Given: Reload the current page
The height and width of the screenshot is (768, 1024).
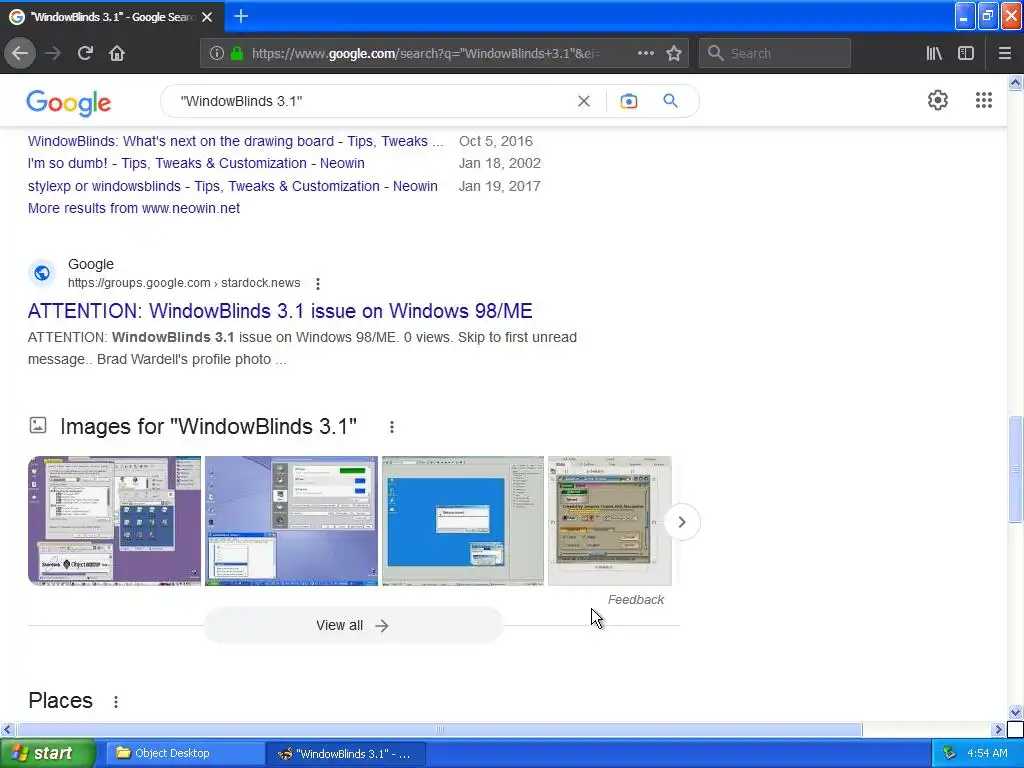Looking at the screenshot, I should tap(85, 53).
